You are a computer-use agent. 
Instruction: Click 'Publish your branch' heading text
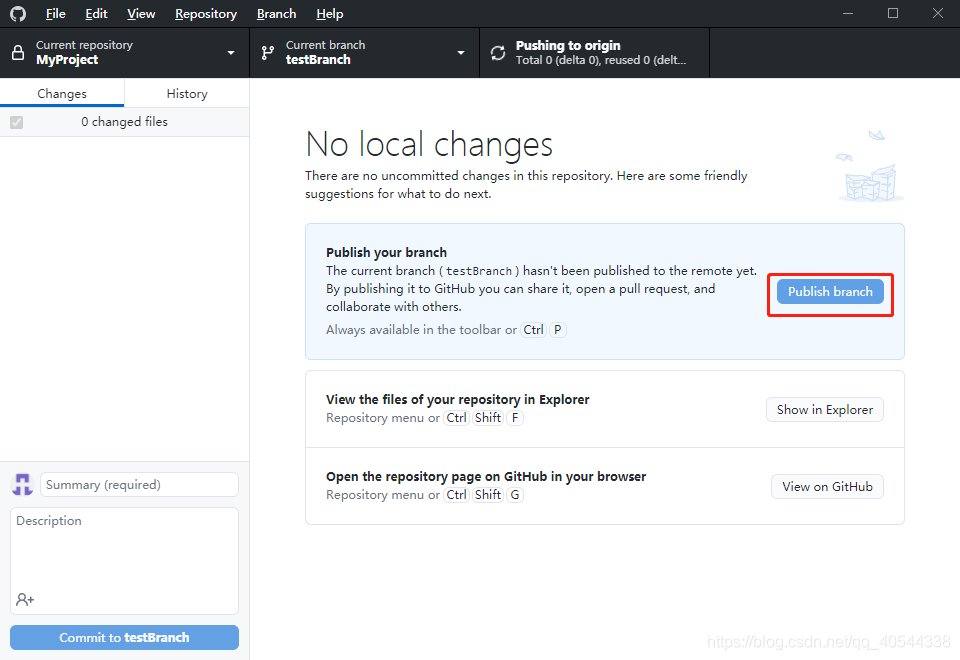[x=386, y=252]
